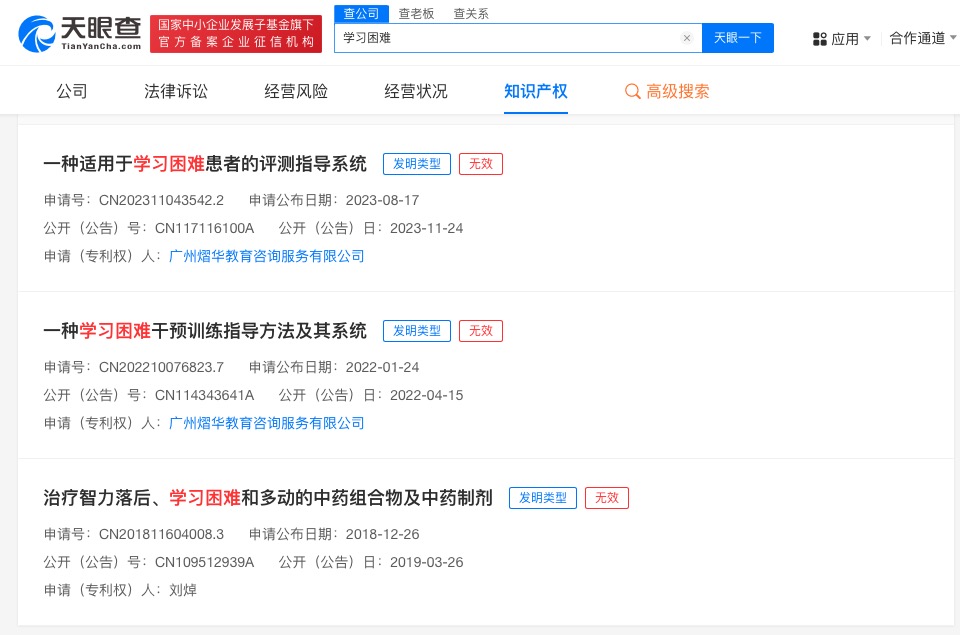Switch to the 知识产权 tab
The height and width of the screenshot is (635, 960).
pos(536,91)
